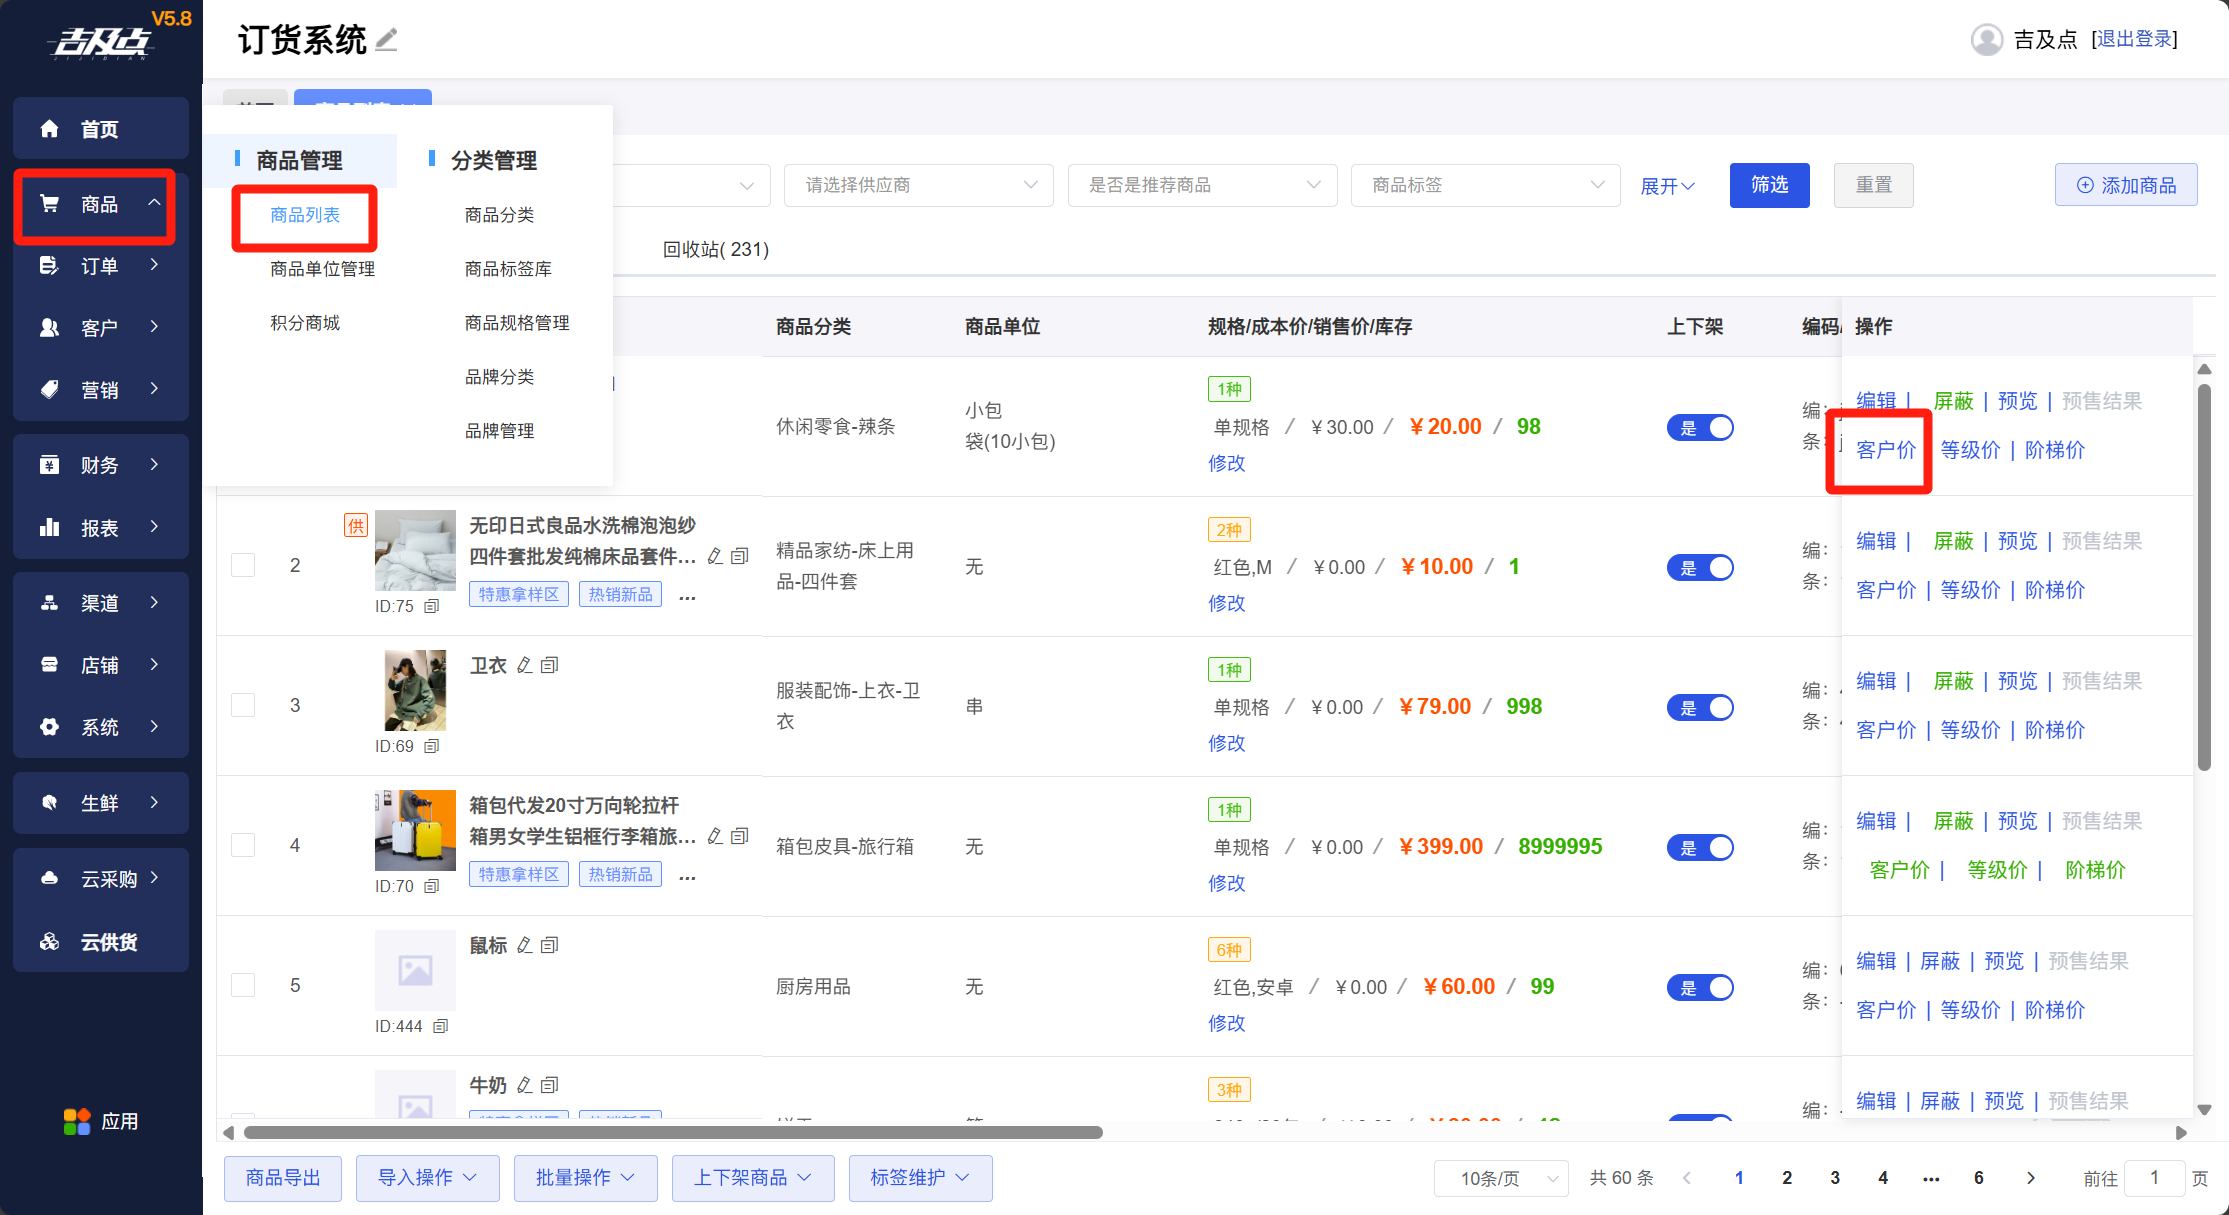Image resolution: width=2229 pixels, height=1215 pixels.
Task: Click the user avatar icon near 吉及点
Action: (x=1986, y=40)
